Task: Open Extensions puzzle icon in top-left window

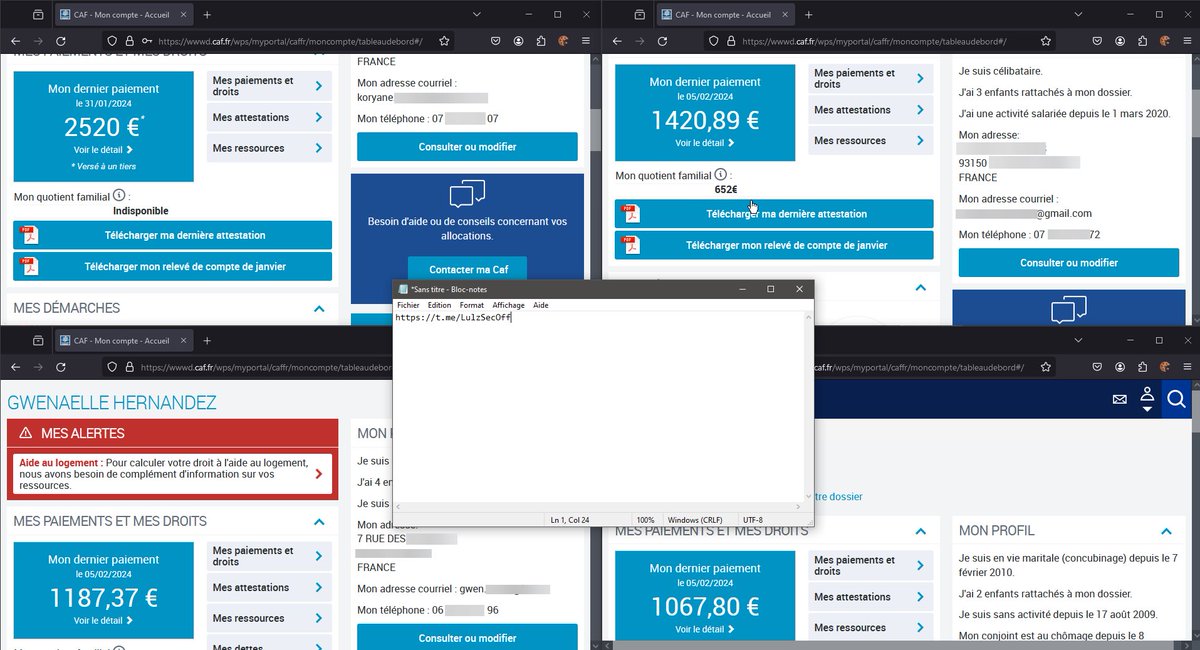Action: tap(541, 41)
